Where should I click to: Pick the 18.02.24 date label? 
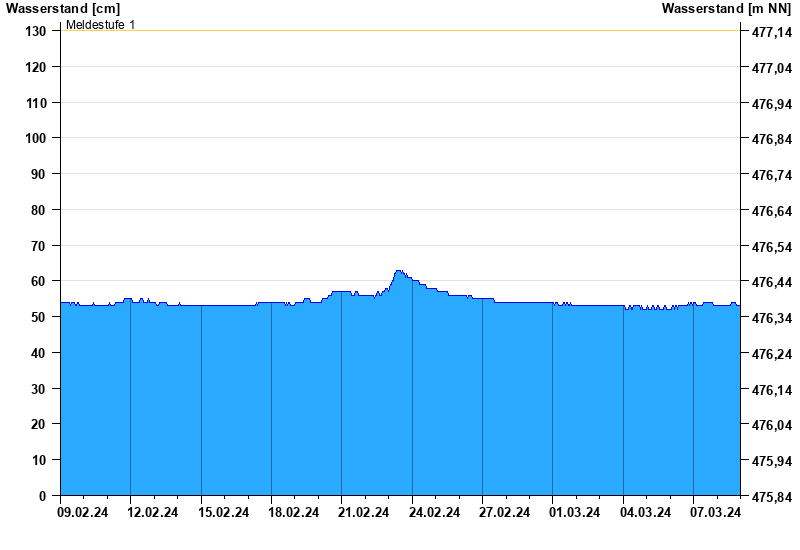[295, 513]
